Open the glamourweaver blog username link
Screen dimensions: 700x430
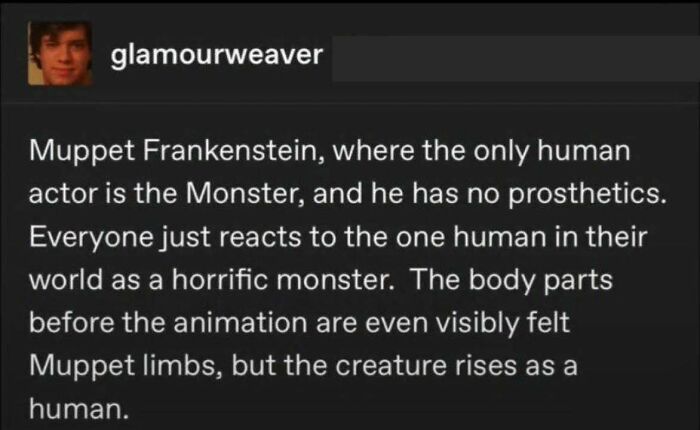click(x=215, y=54)
